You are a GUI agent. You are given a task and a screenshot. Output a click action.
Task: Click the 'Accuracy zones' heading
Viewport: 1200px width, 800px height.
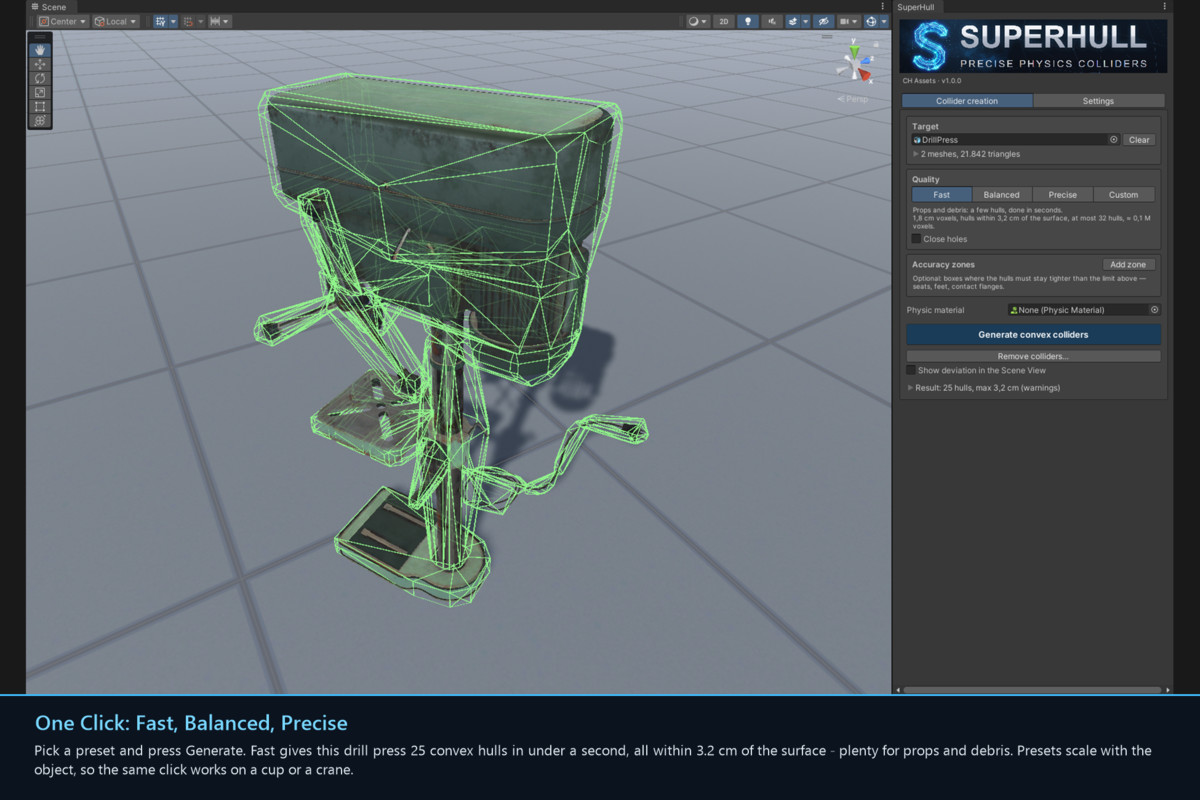pyautogui.click(x=943, y=265)
